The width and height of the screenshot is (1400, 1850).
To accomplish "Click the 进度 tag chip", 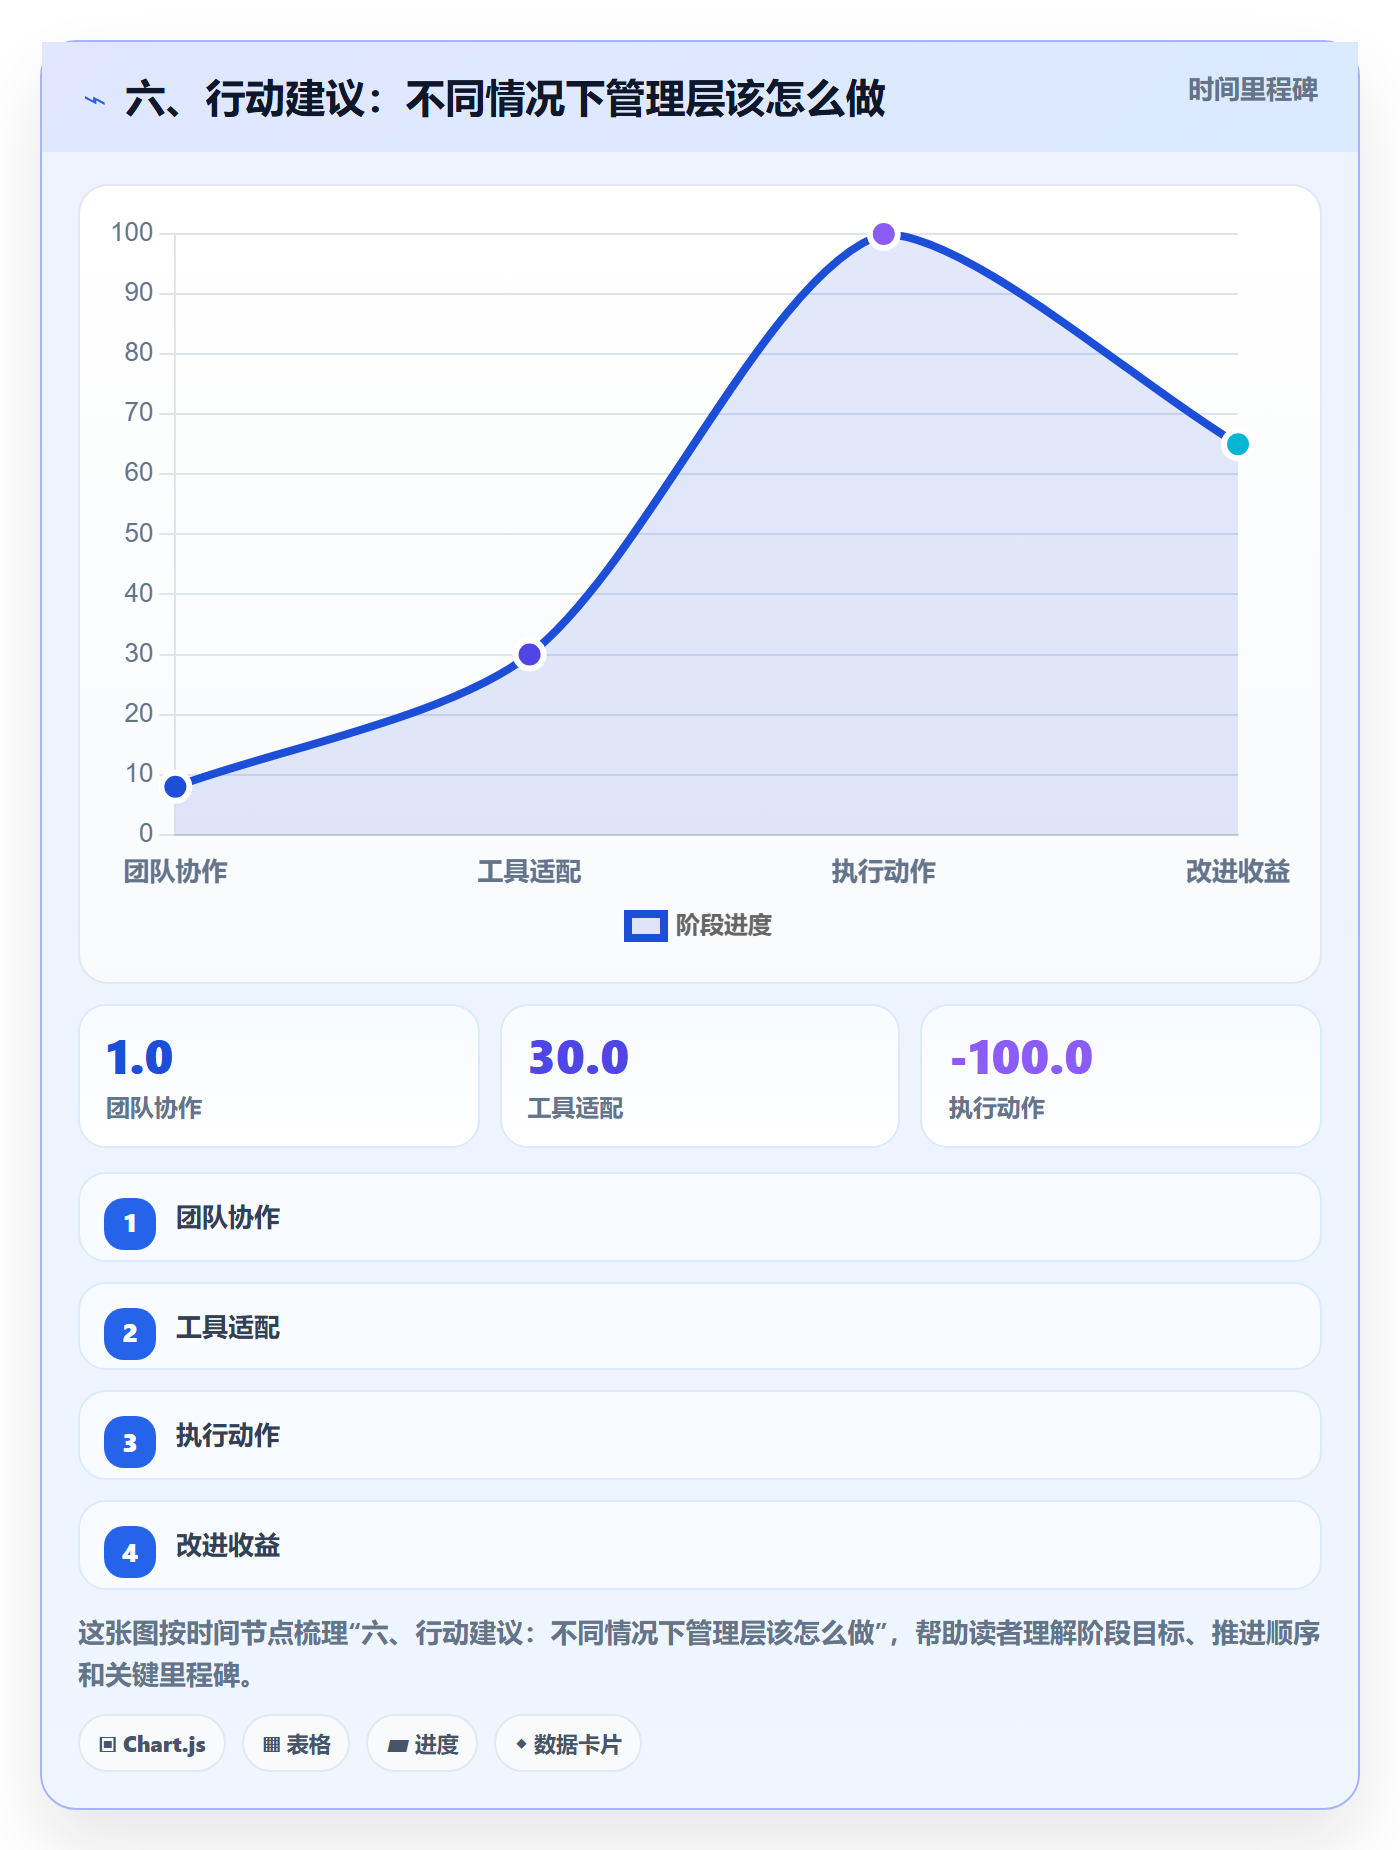I will (422, 1744).
